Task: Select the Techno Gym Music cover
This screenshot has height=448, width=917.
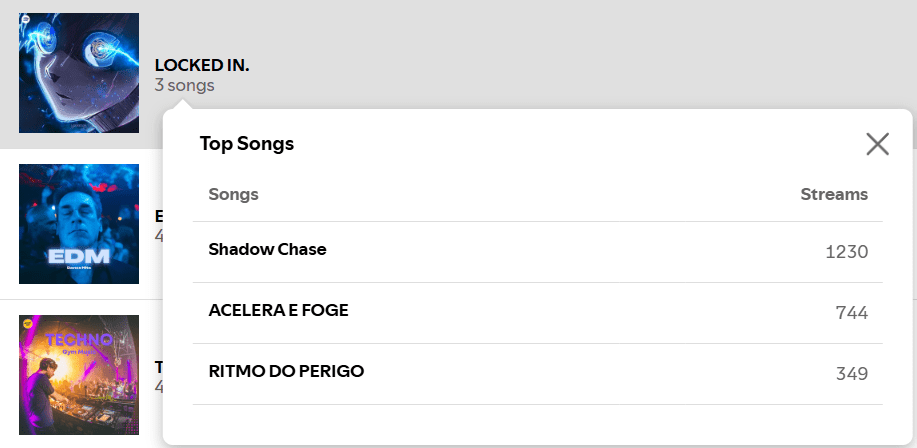Action: point(79,375)
